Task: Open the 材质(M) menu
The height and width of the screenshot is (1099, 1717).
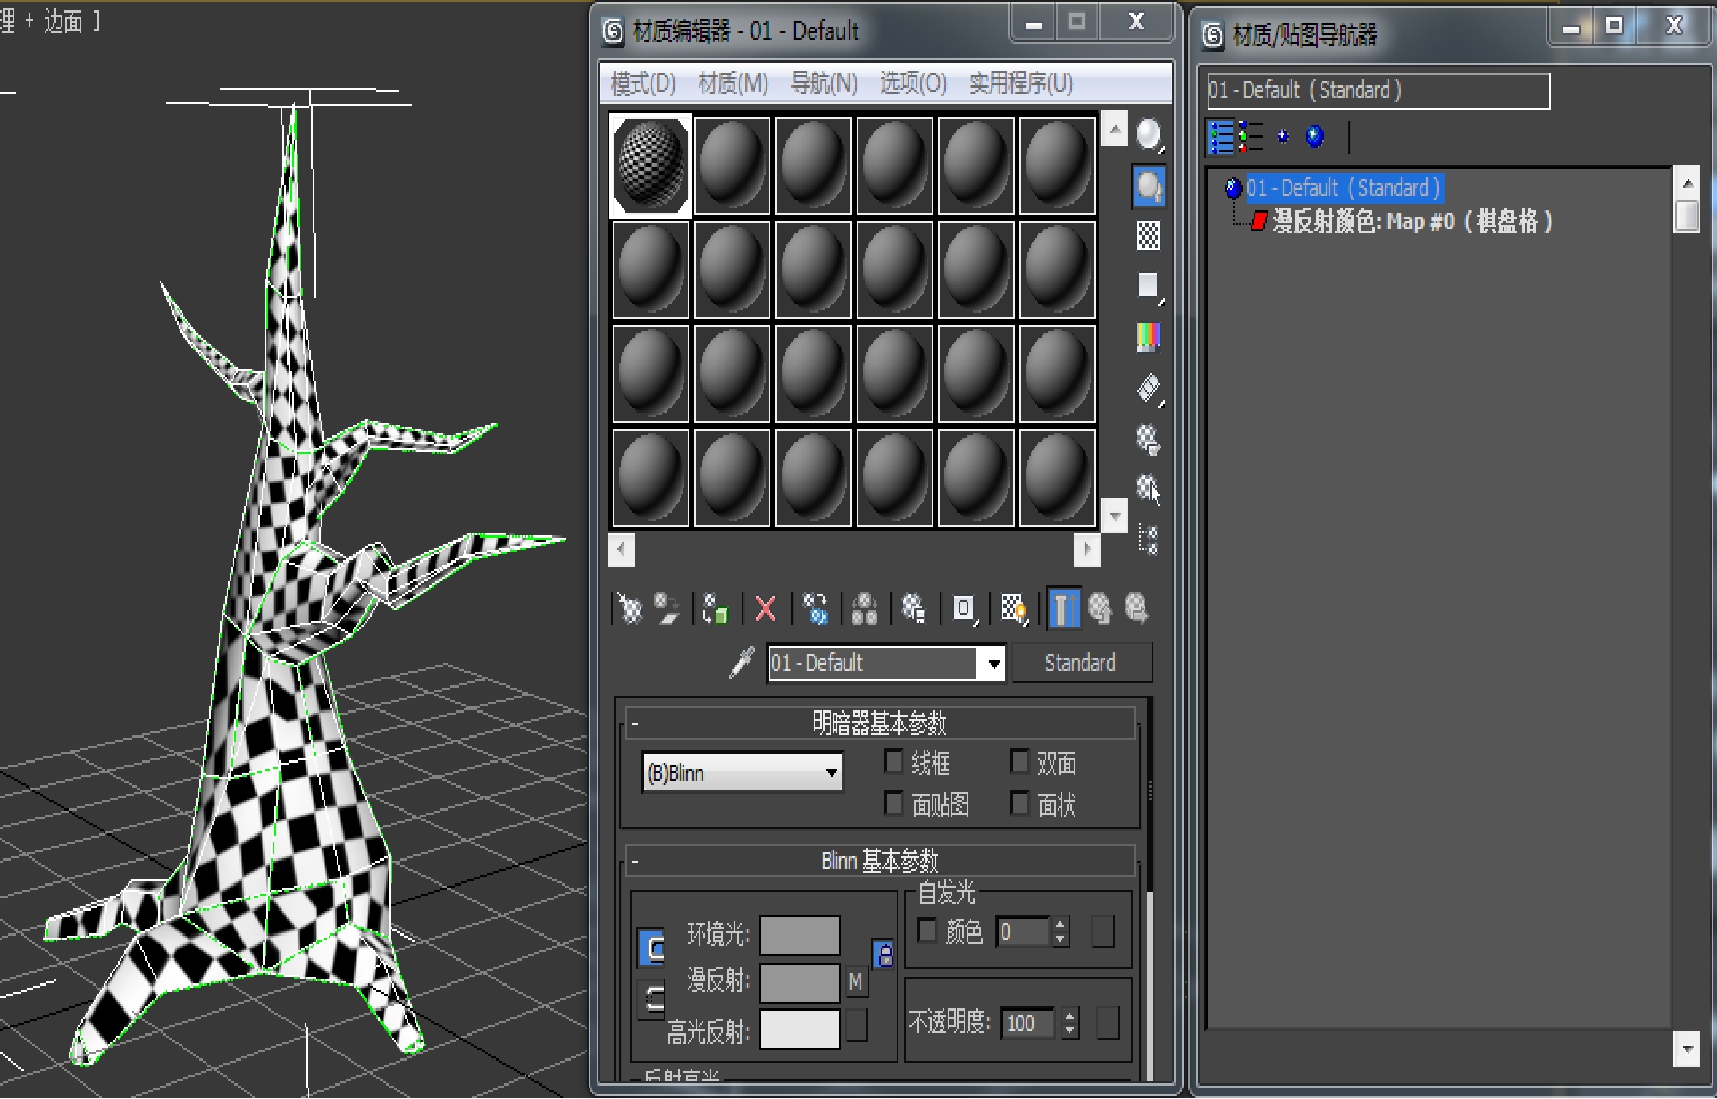Action: (x=733, y=83)
